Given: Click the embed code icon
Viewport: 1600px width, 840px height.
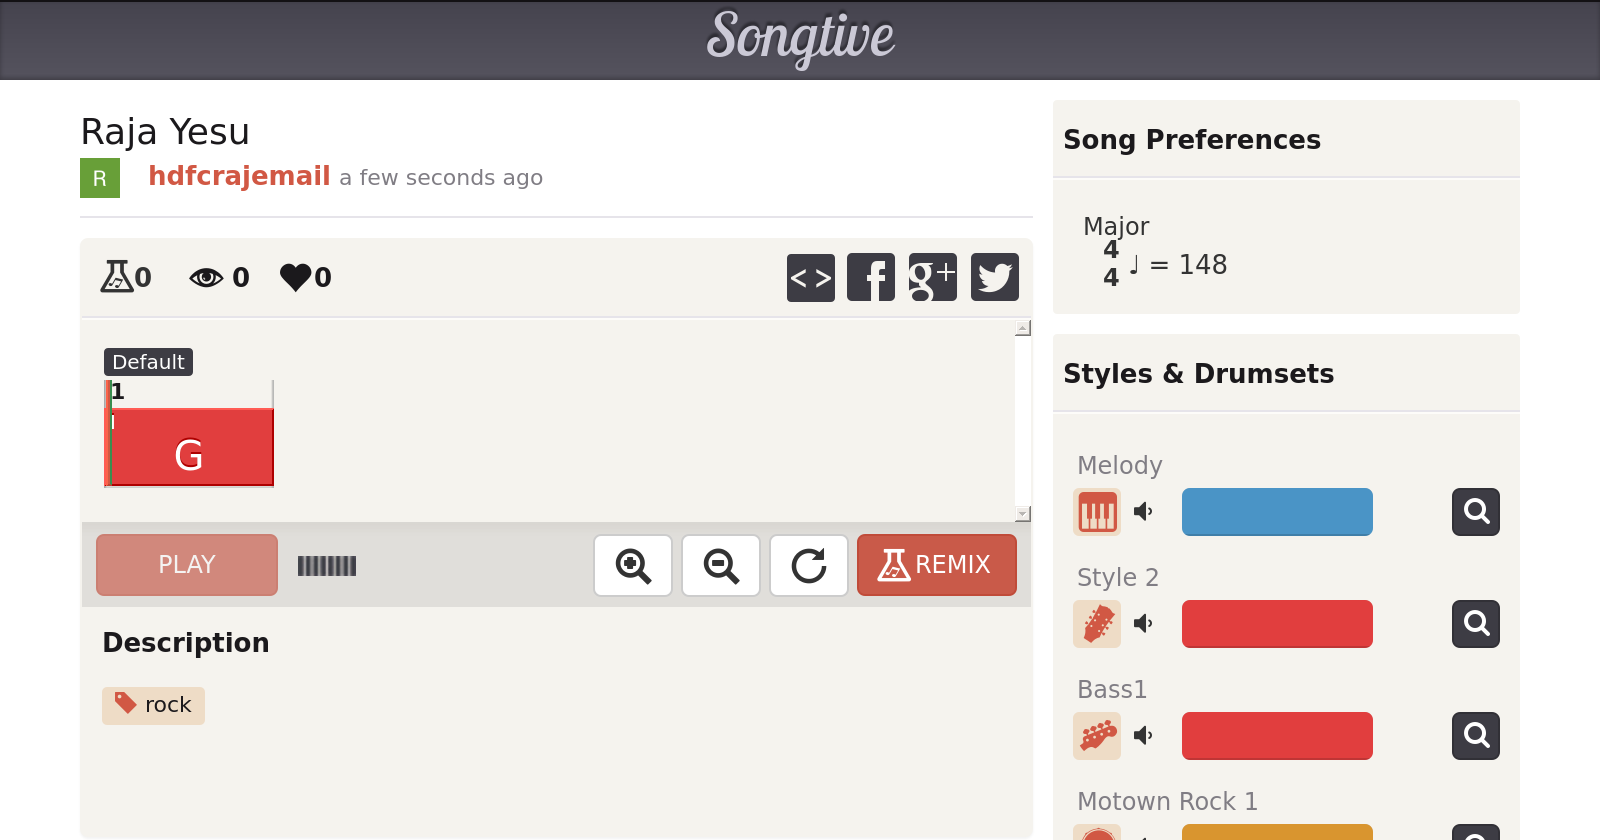Looking at the screenshot, I should click(x=810, y=277).
